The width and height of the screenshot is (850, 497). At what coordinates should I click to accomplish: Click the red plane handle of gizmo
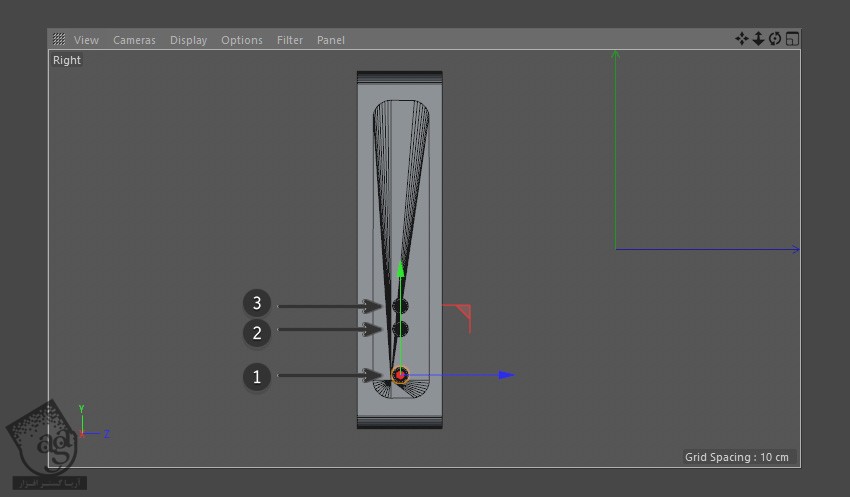click(460, 314)
